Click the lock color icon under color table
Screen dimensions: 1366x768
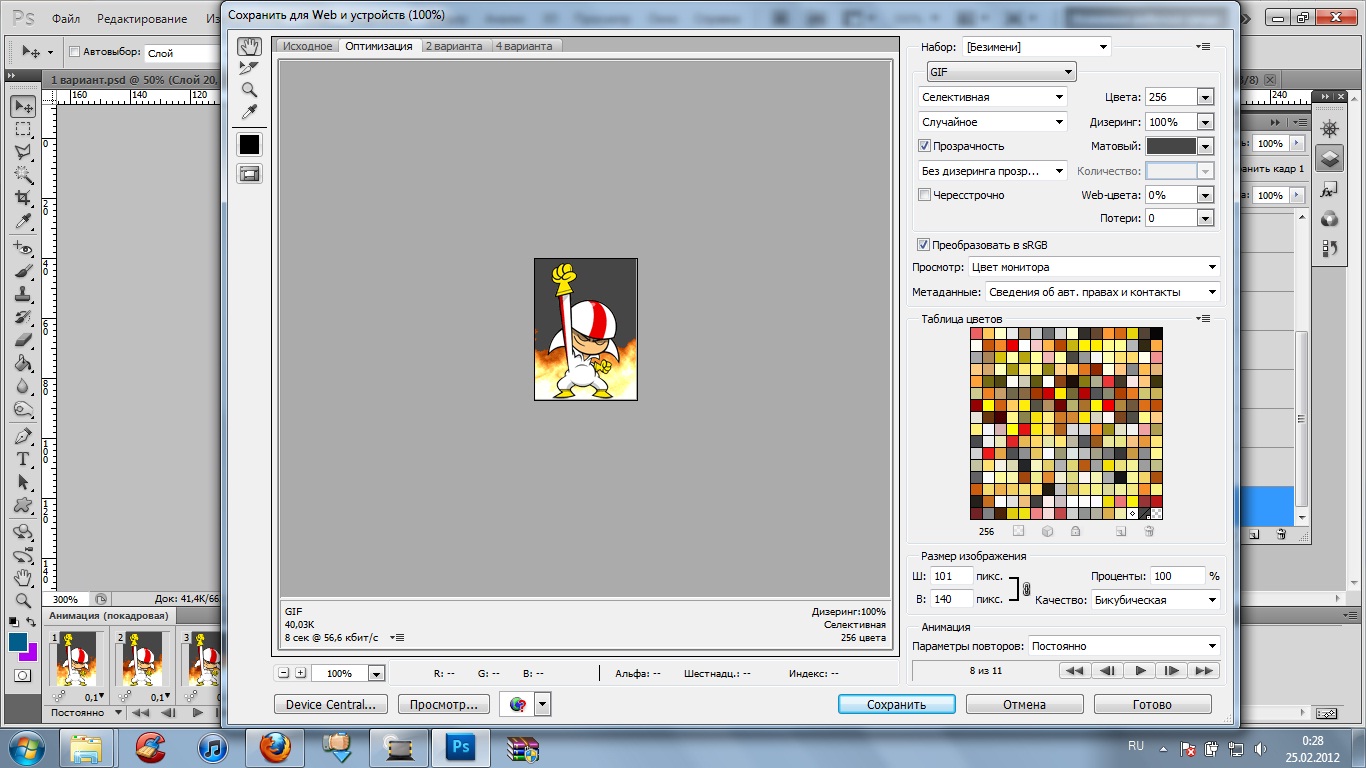[1075, 532]
